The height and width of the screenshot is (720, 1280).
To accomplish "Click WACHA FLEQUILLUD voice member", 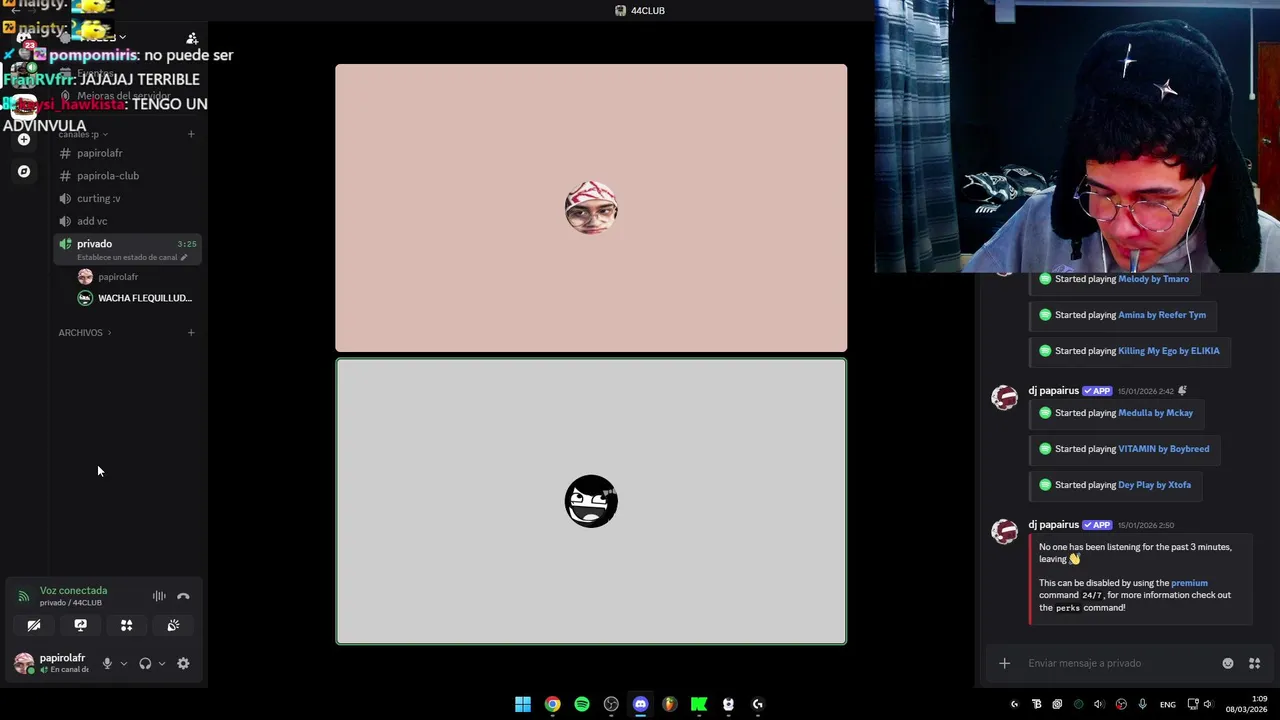I will pyautogui.click(x=135, y=298).
